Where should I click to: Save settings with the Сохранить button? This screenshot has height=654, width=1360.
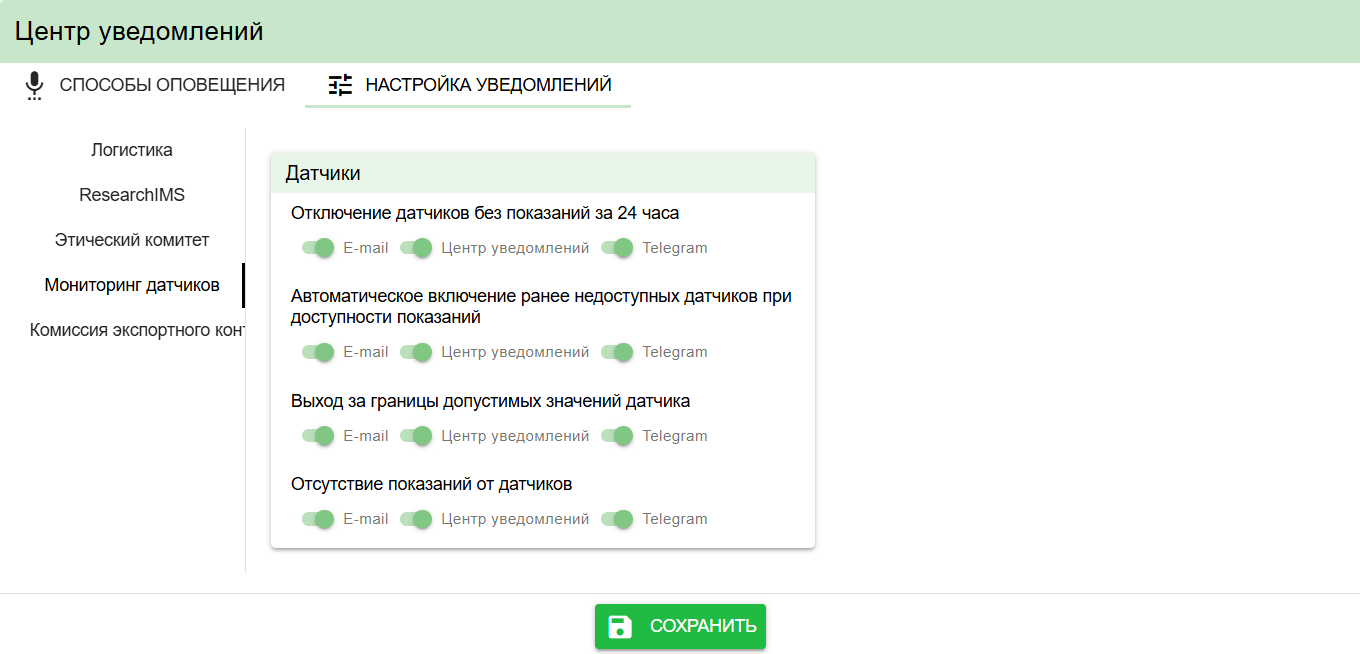680,627
